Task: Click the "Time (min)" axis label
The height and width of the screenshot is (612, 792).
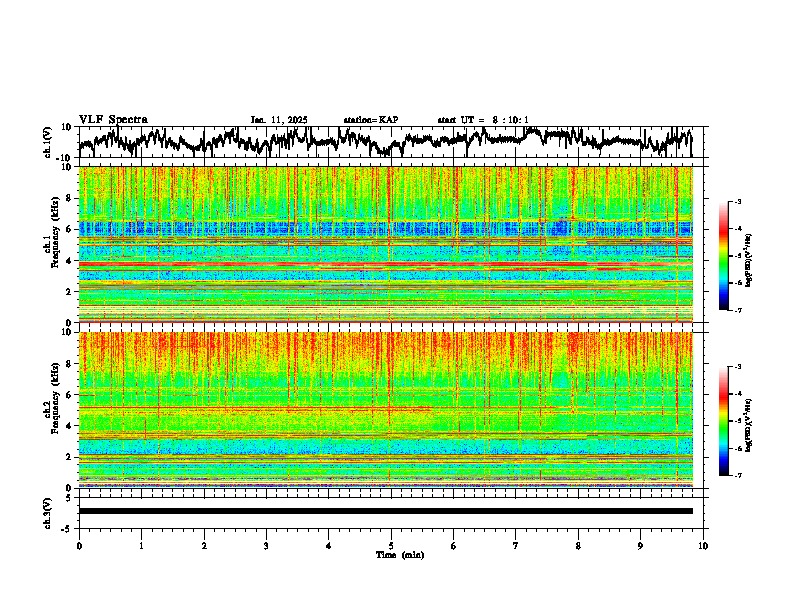Action: click(x=400, y=555)
